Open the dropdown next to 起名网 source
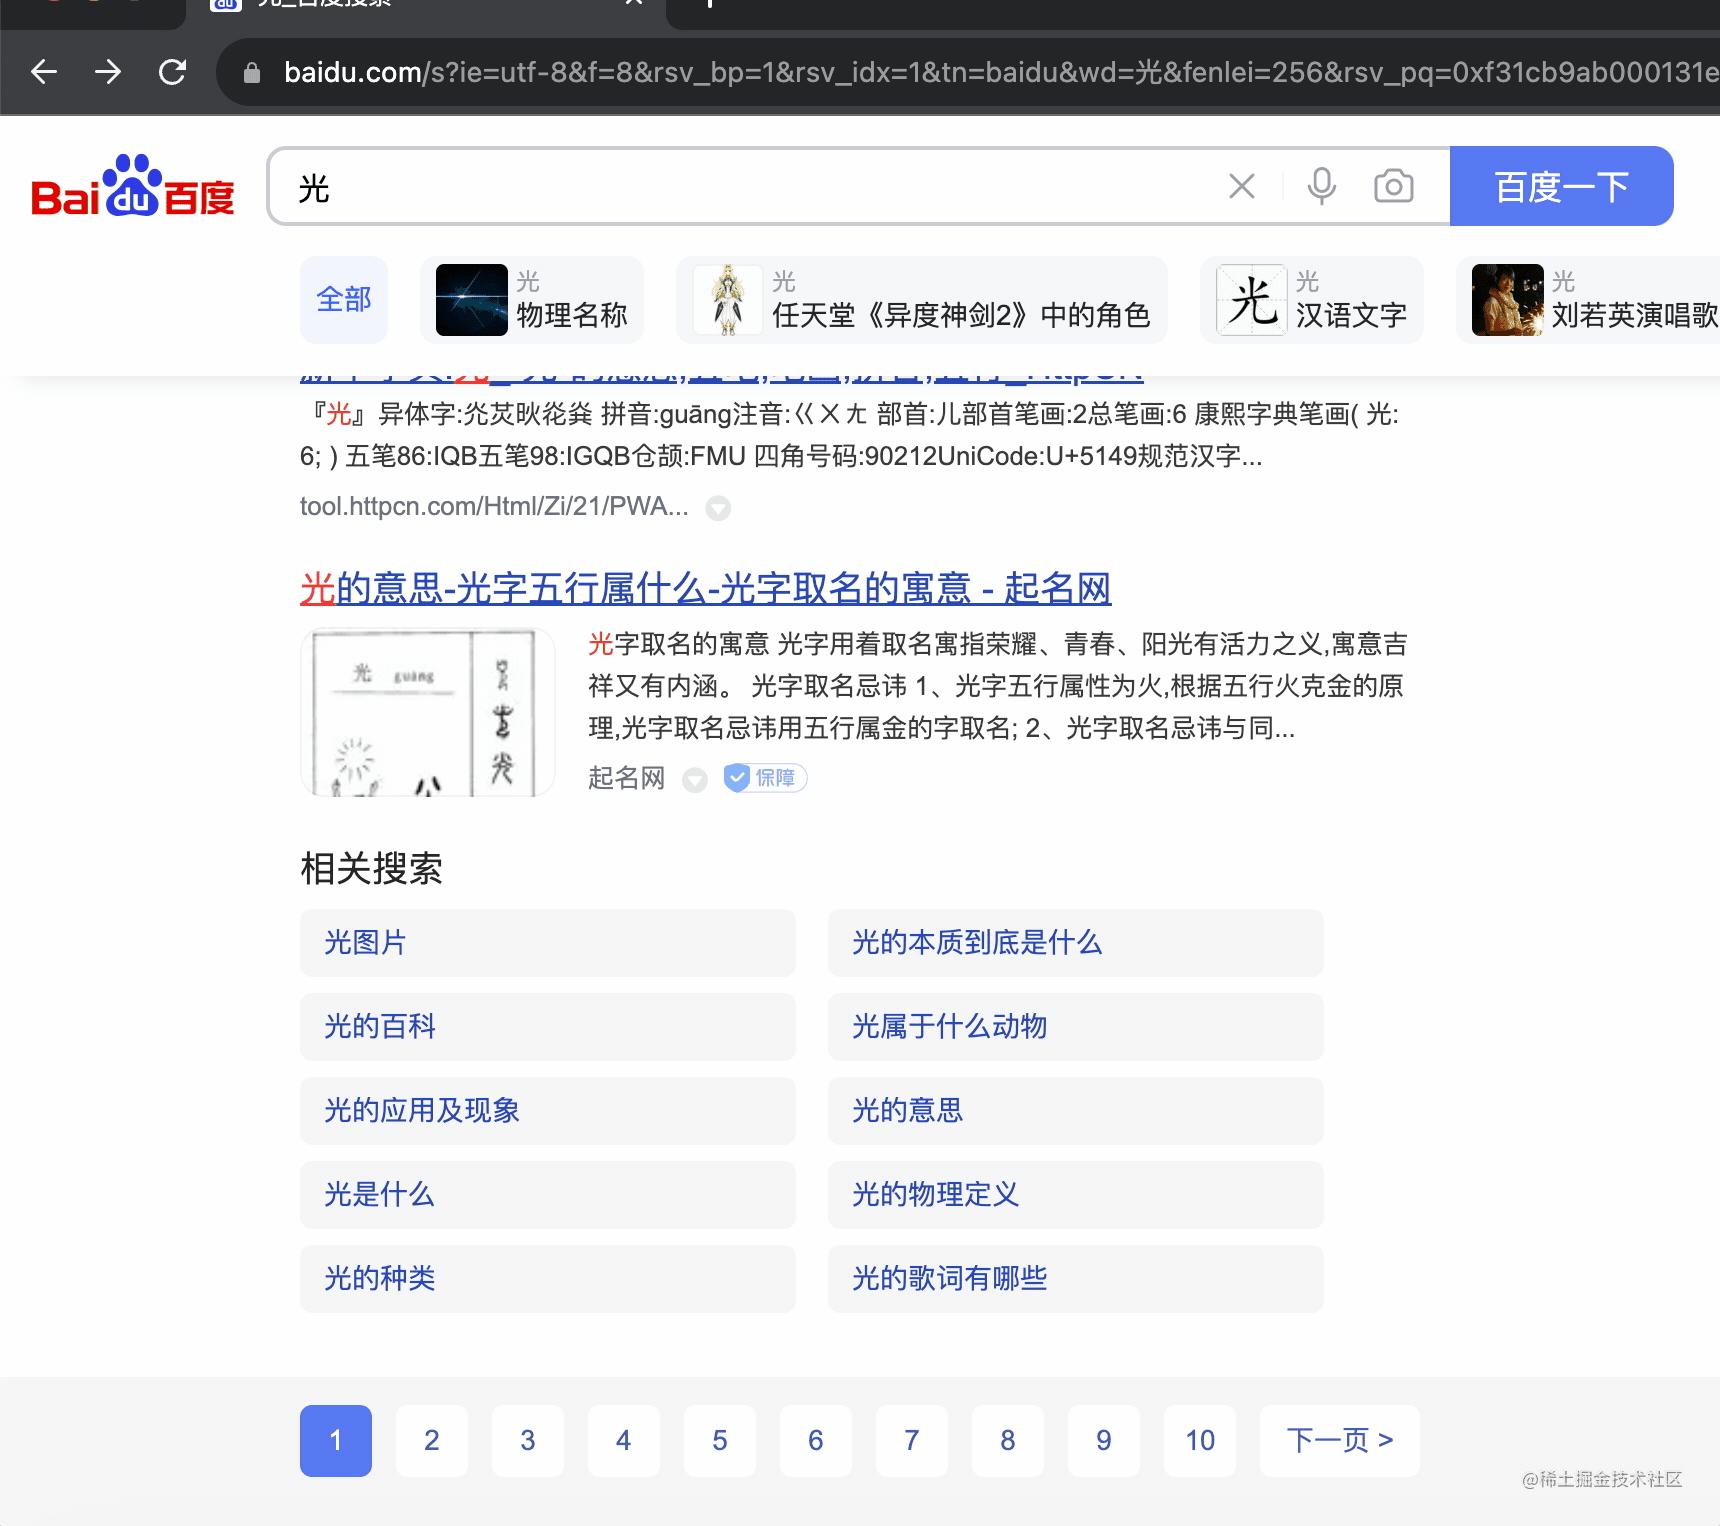The height and width of the screenshot is (1526, 1720). point(695,780)
